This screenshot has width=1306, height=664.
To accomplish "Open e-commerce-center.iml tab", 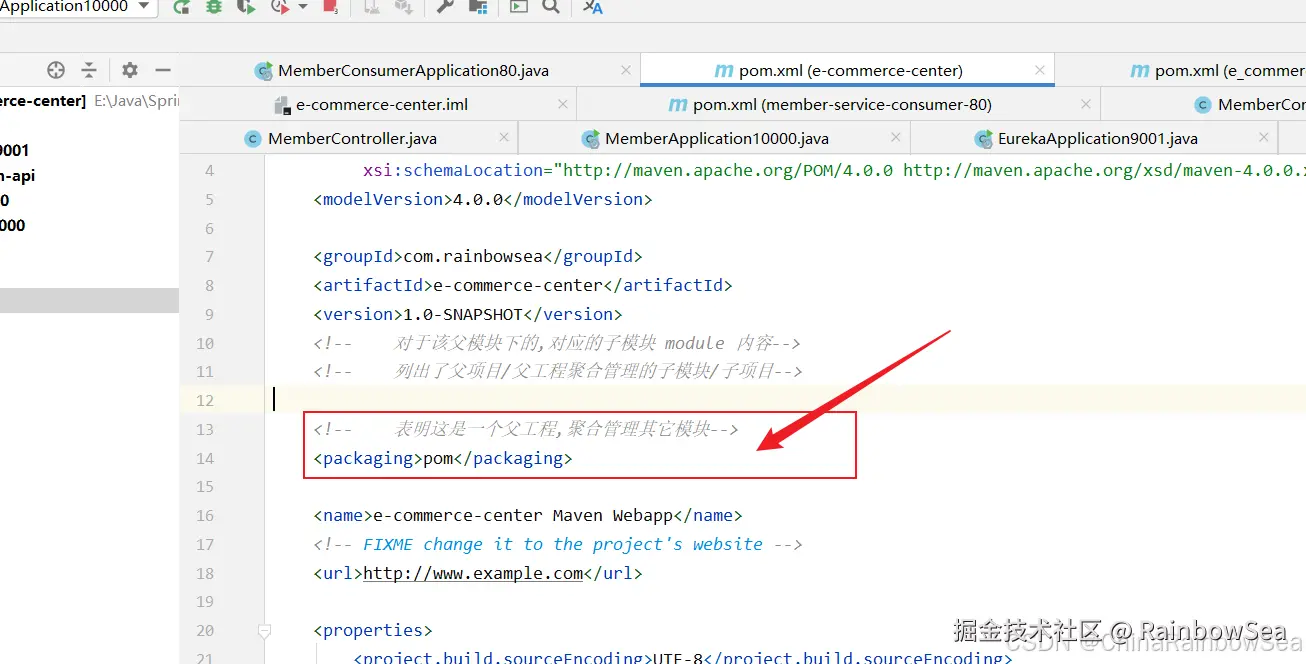I will click(382, 105).
